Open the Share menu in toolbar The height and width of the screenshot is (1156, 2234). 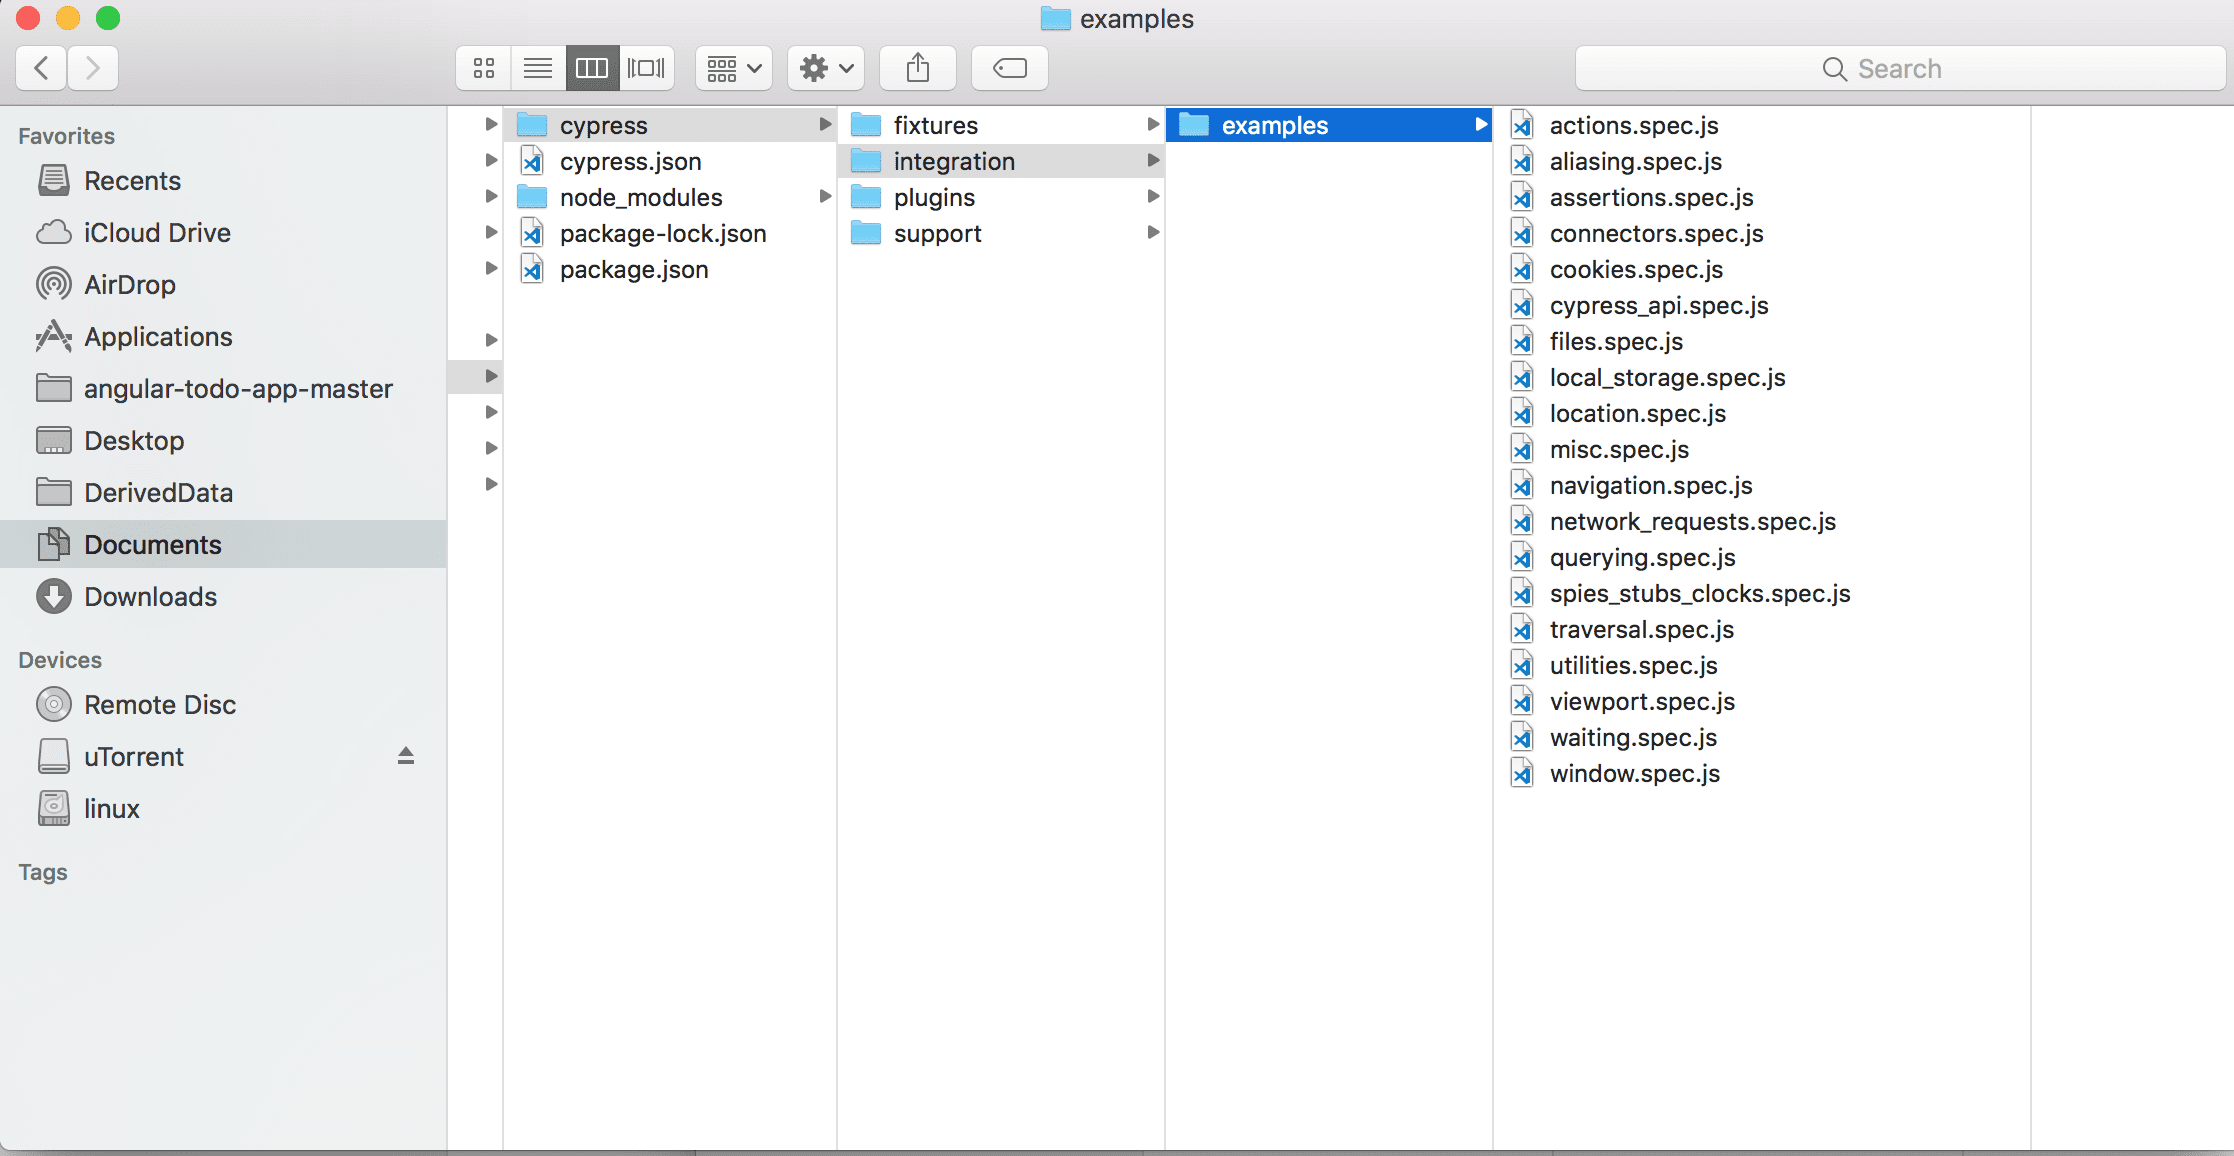[x=917, y=68]
